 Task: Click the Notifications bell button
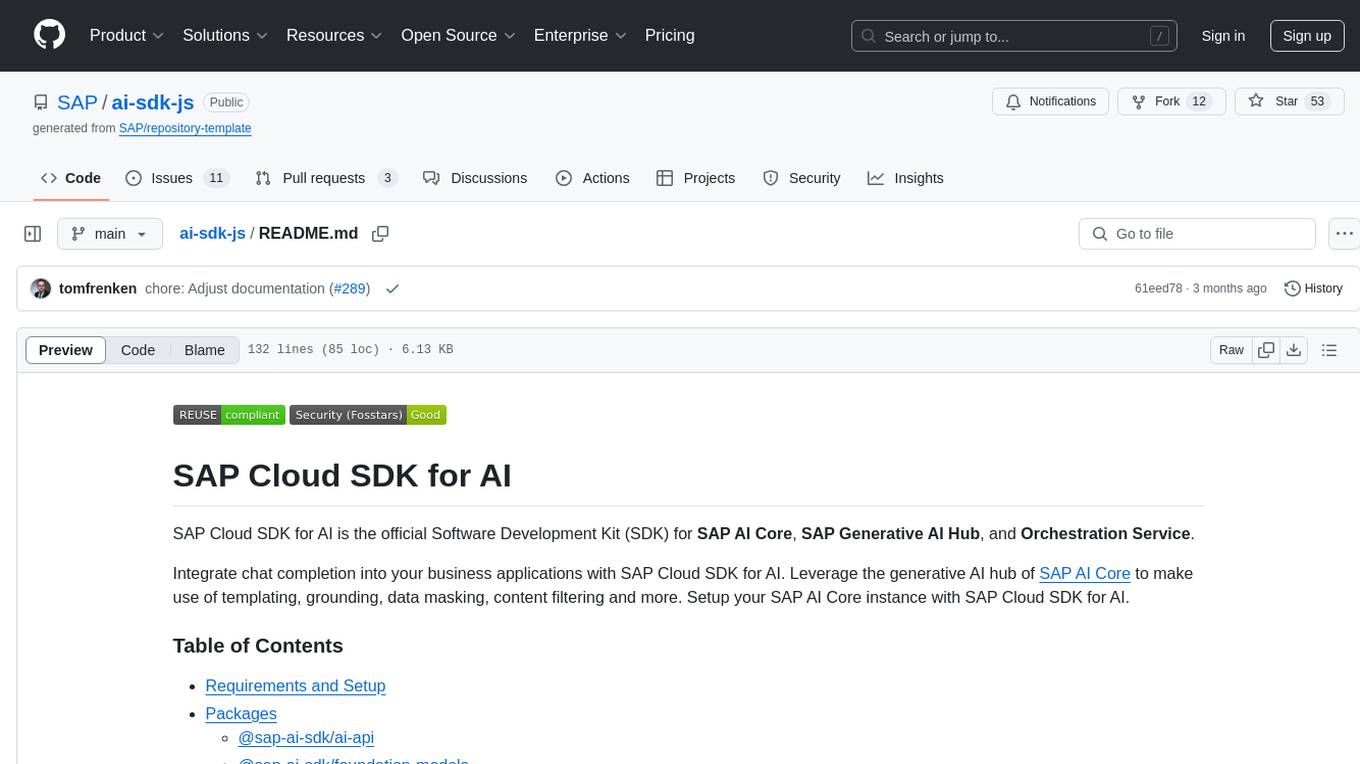[x=1050, y=101]
